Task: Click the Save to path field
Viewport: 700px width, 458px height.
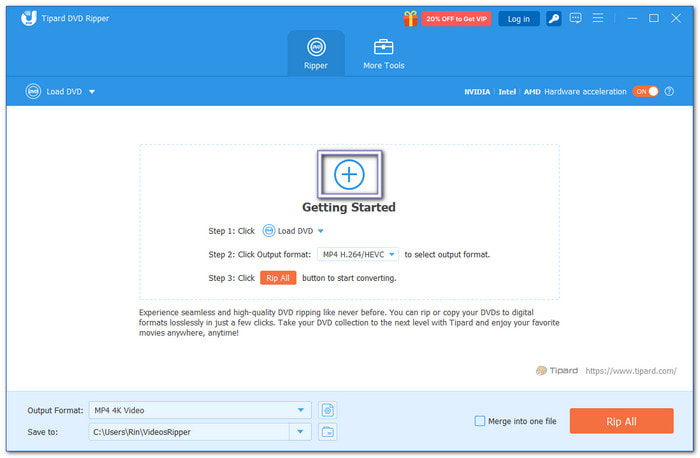Action: [189, 432]
